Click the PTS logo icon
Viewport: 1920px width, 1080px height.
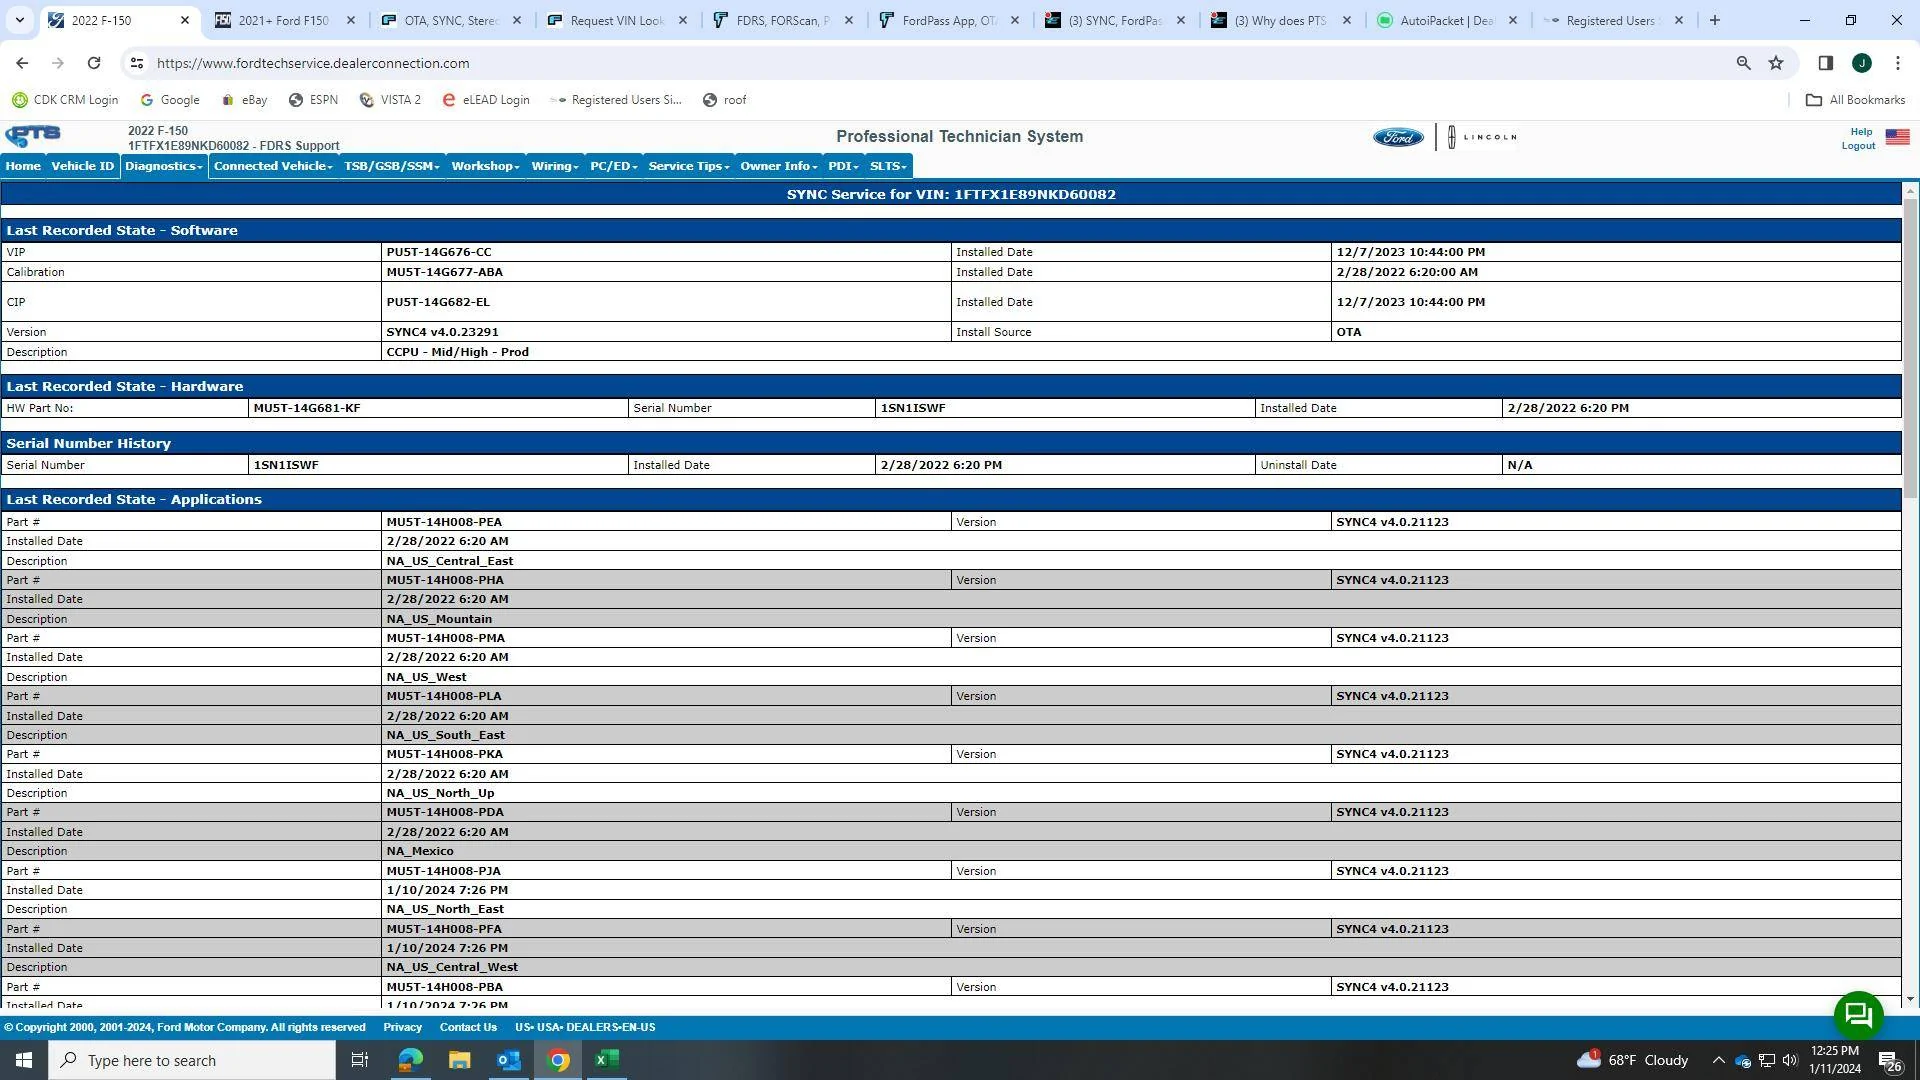33,136
